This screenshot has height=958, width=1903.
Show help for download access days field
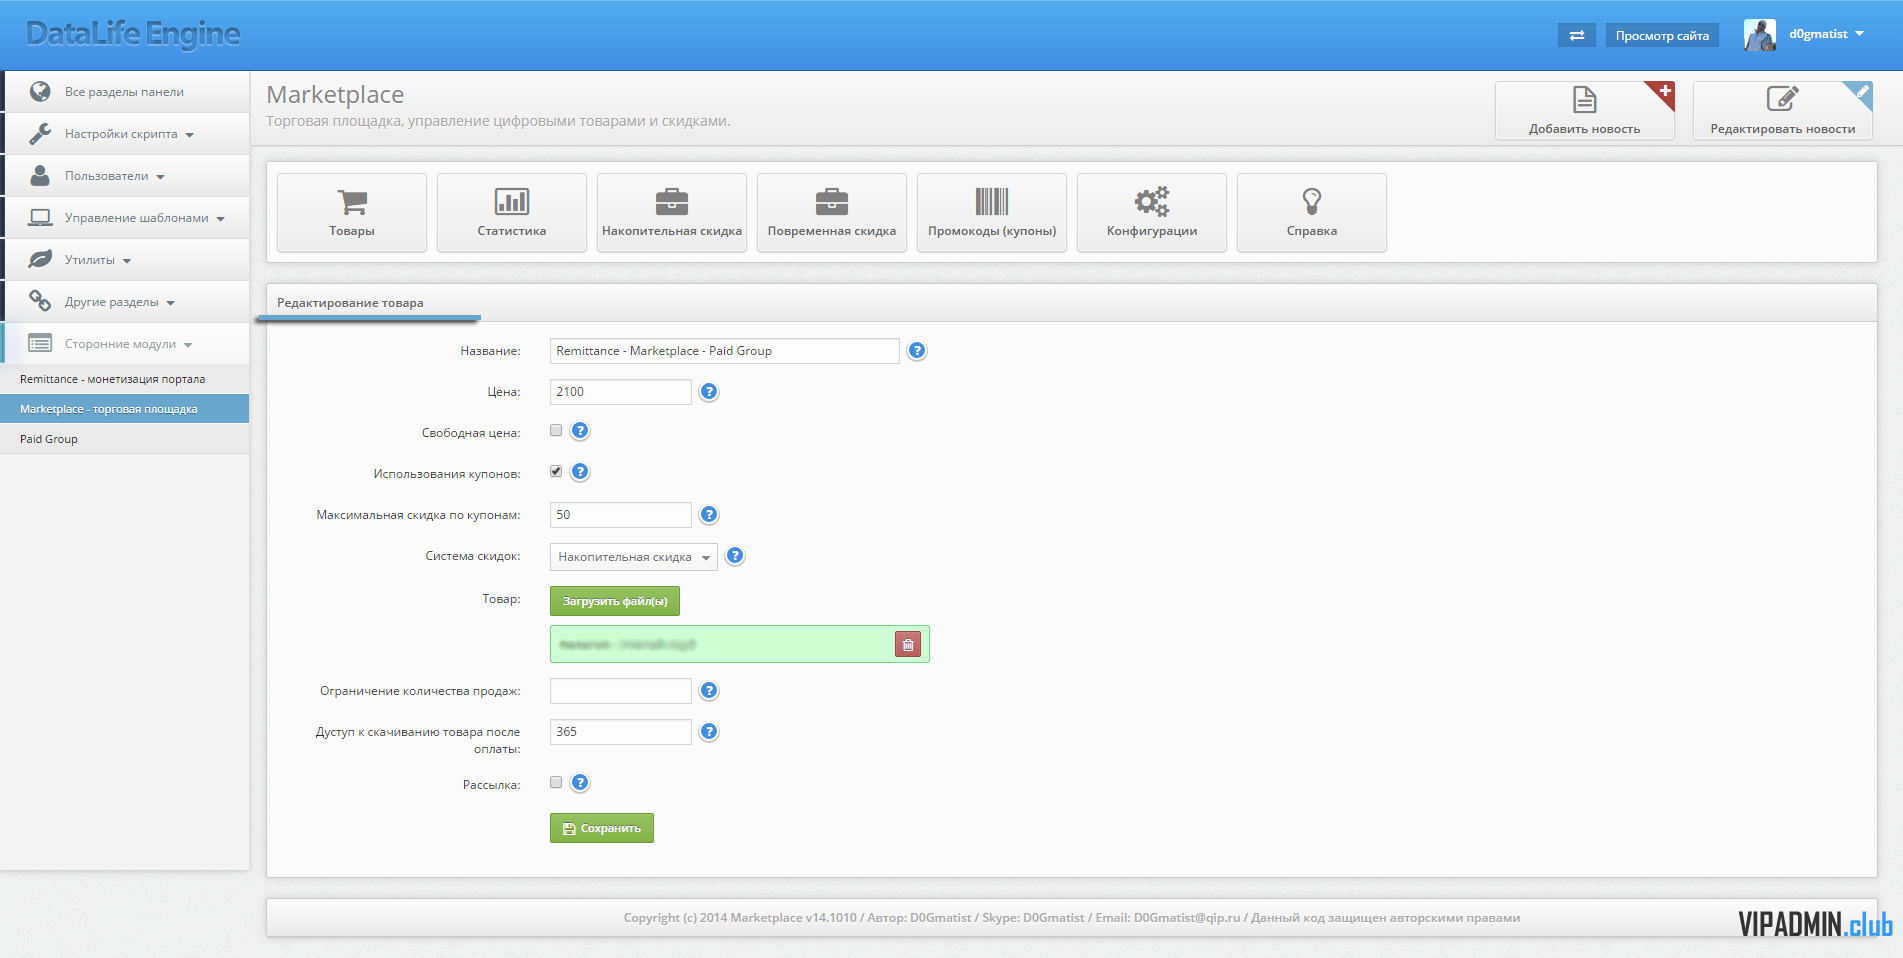point(709,732)
